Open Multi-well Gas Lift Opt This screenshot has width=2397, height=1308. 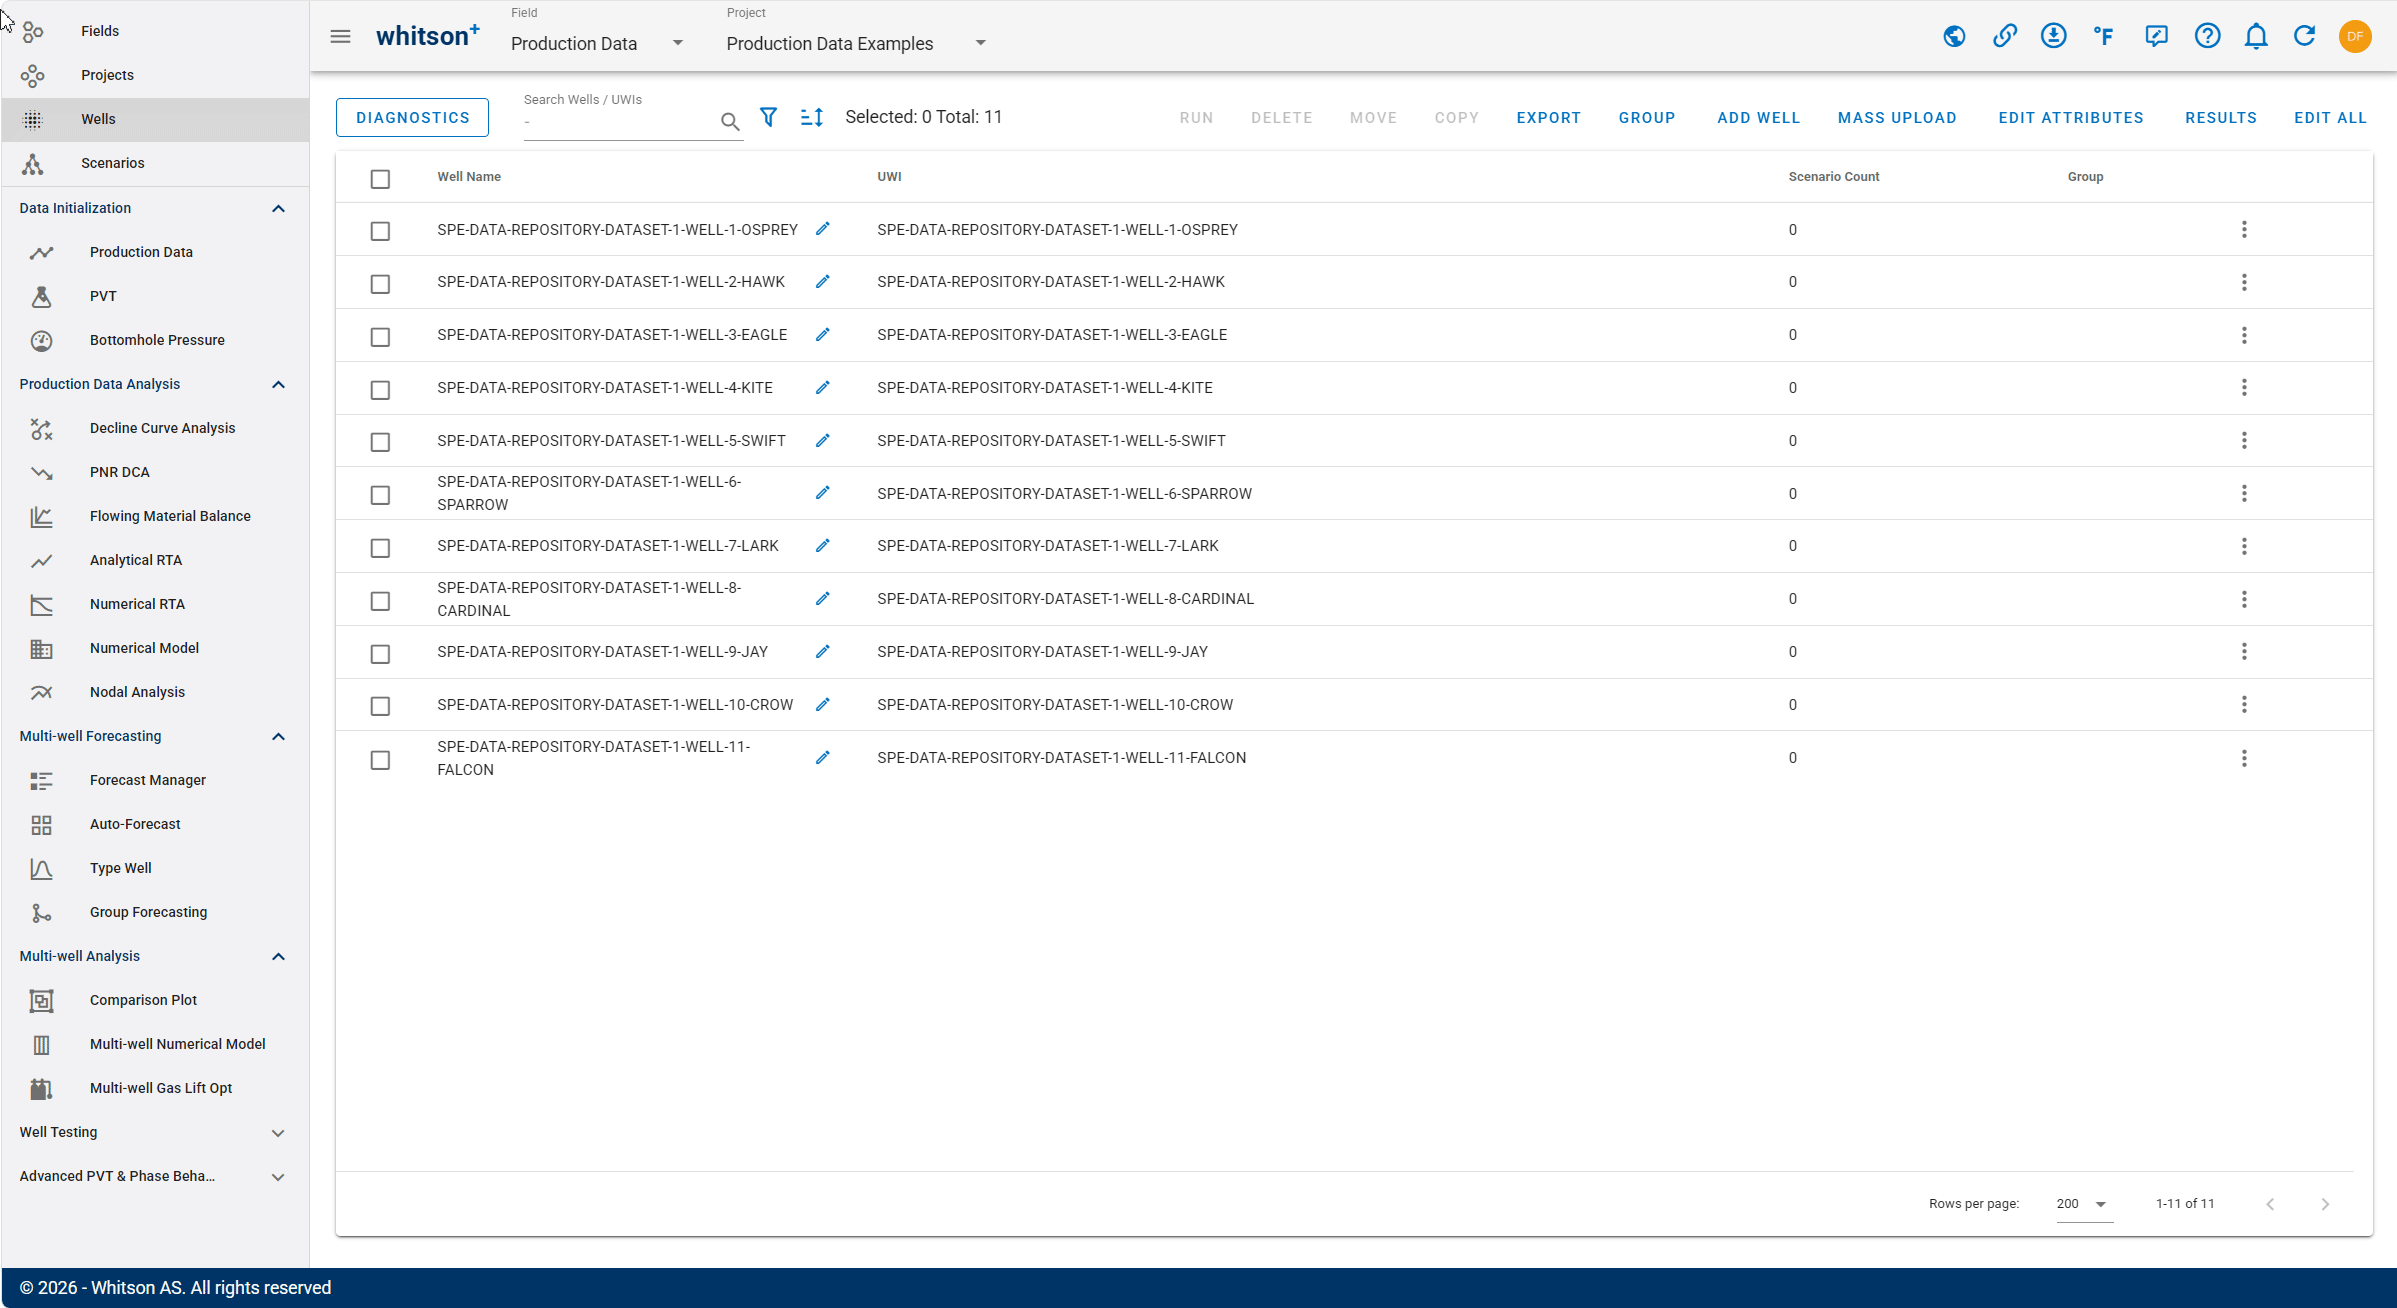tap(155, 1088)
